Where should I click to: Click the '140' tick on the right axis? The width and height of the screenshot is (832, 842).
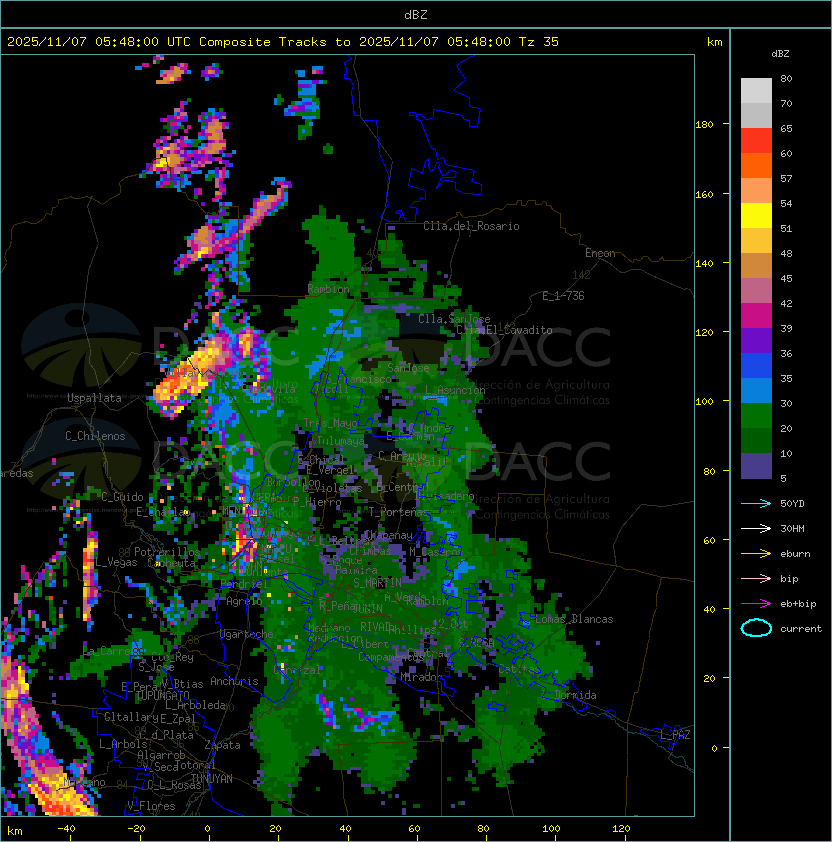(704, 263)
